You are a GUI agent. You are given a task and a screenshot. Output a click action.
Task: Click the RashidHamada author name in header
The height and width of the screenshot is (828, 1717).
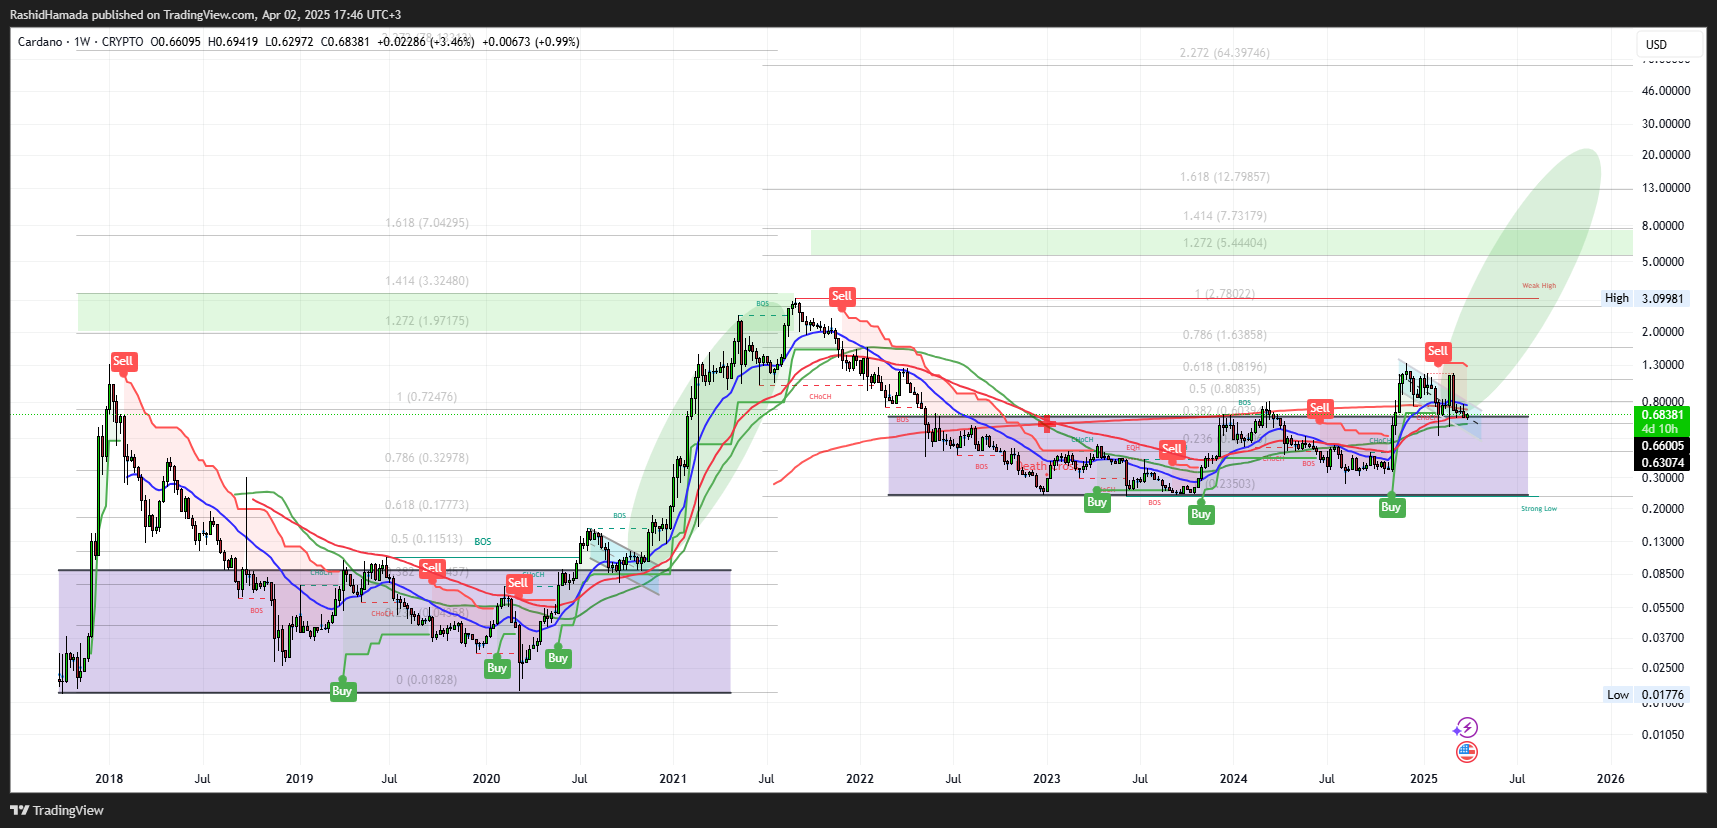pyautogui.click(x=49, y=15)
